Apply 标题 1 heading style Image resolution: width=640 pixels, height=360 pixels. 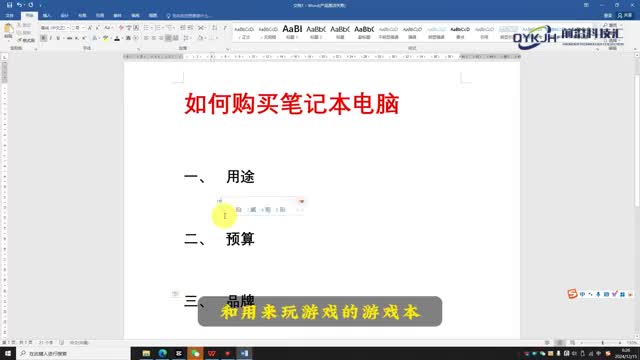click(292, 32)
